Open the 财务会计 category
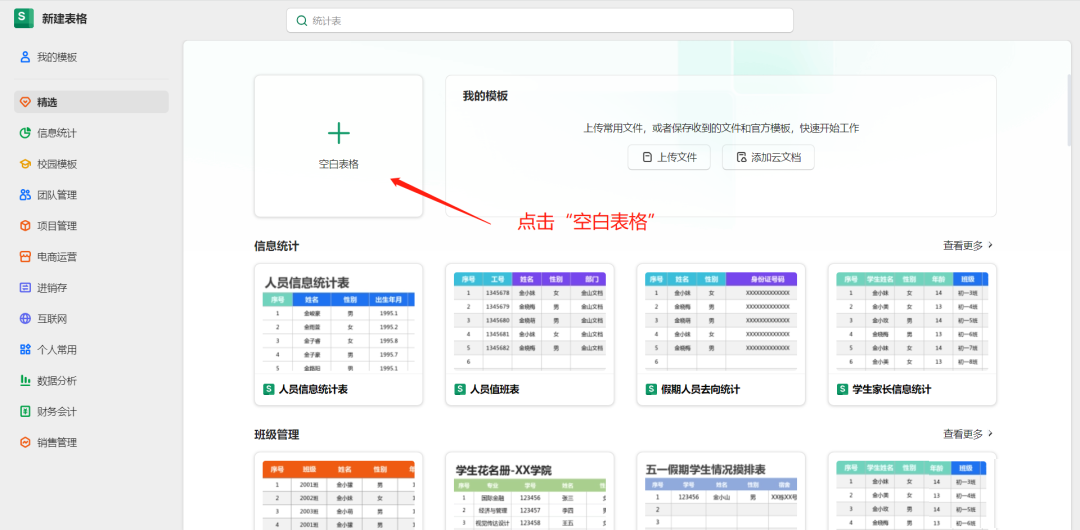Viewport: 1080px width, 530px height. click(x=57, y=412)
